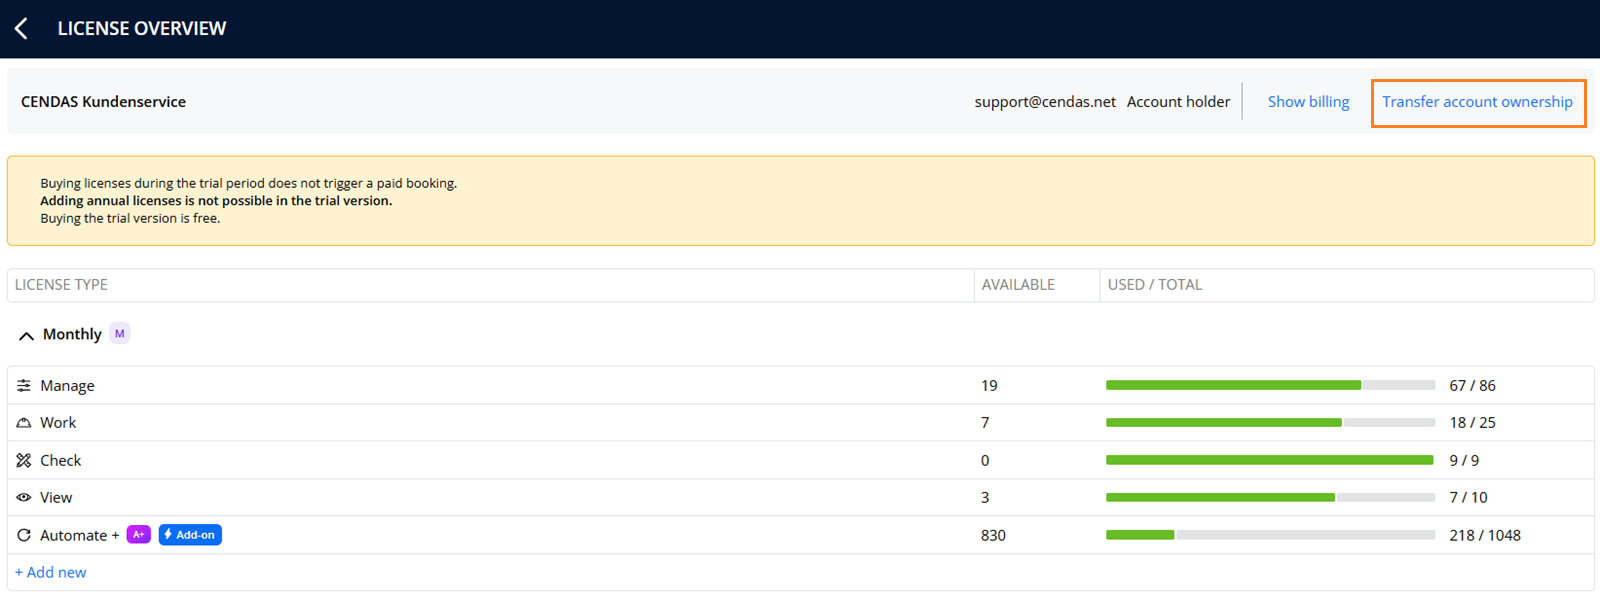The image size is (1600, 597).
Task: Click Transfer account ownership
Action: (x=1477, y=102)
